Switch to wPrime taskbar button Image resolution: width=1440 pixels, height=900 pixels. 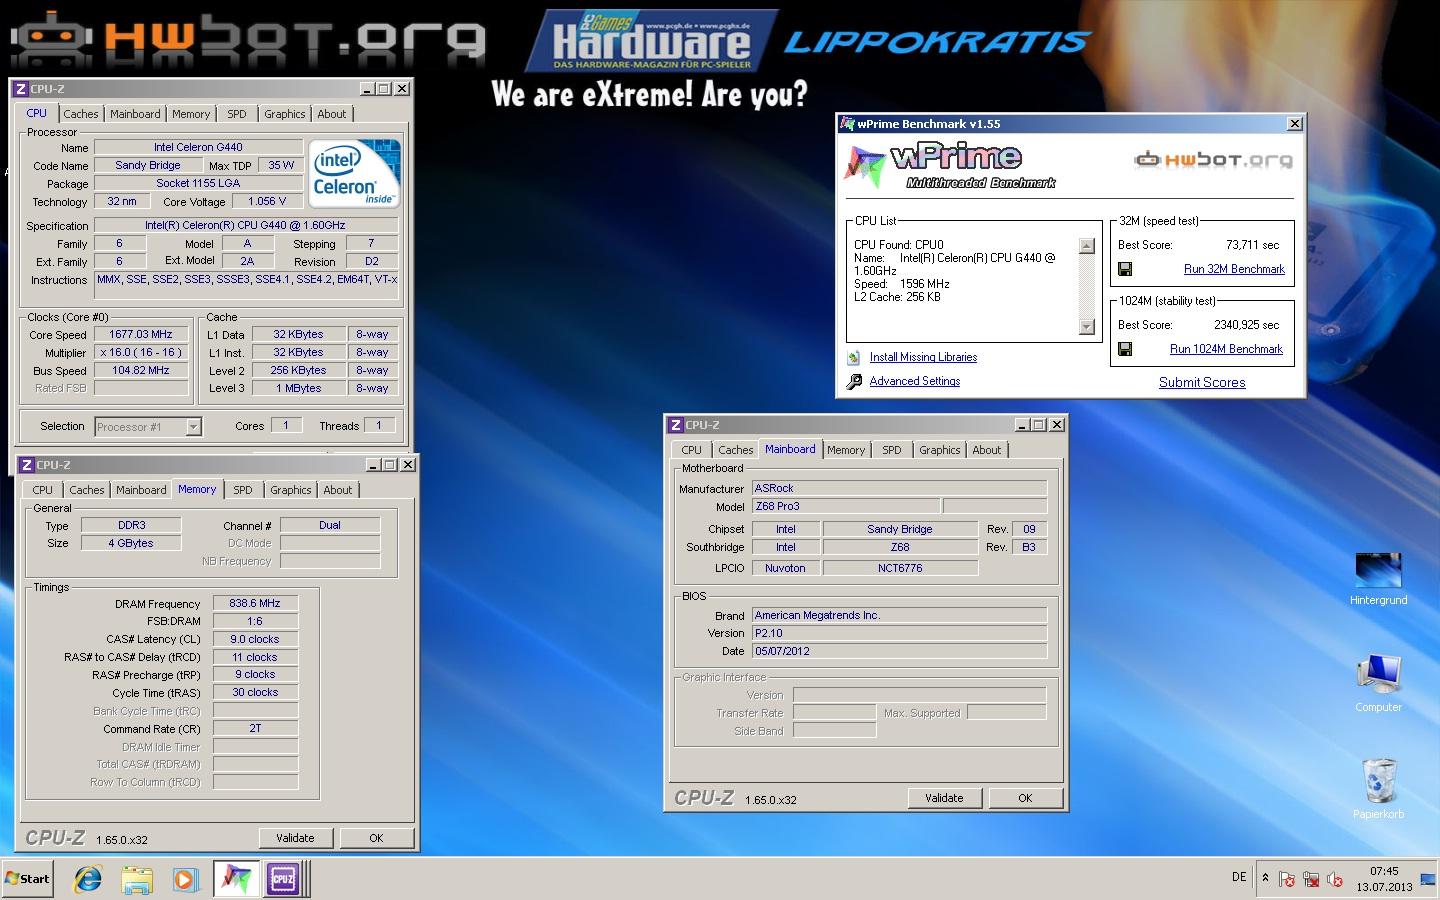click(236, 879)
